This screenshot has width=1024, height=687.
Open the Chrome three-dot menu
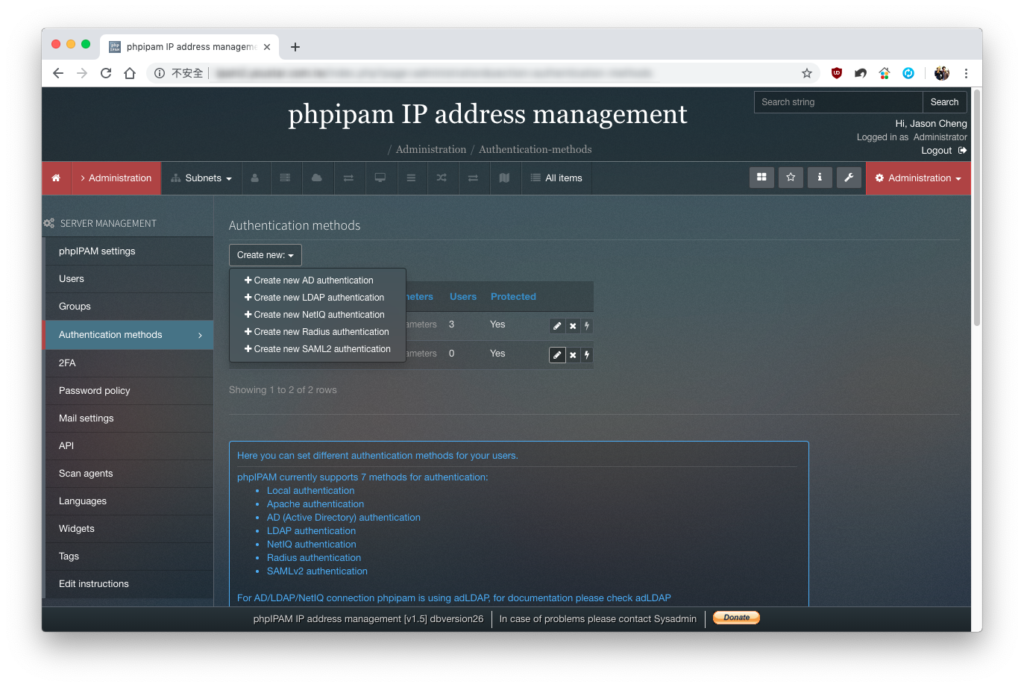[966, 73]
